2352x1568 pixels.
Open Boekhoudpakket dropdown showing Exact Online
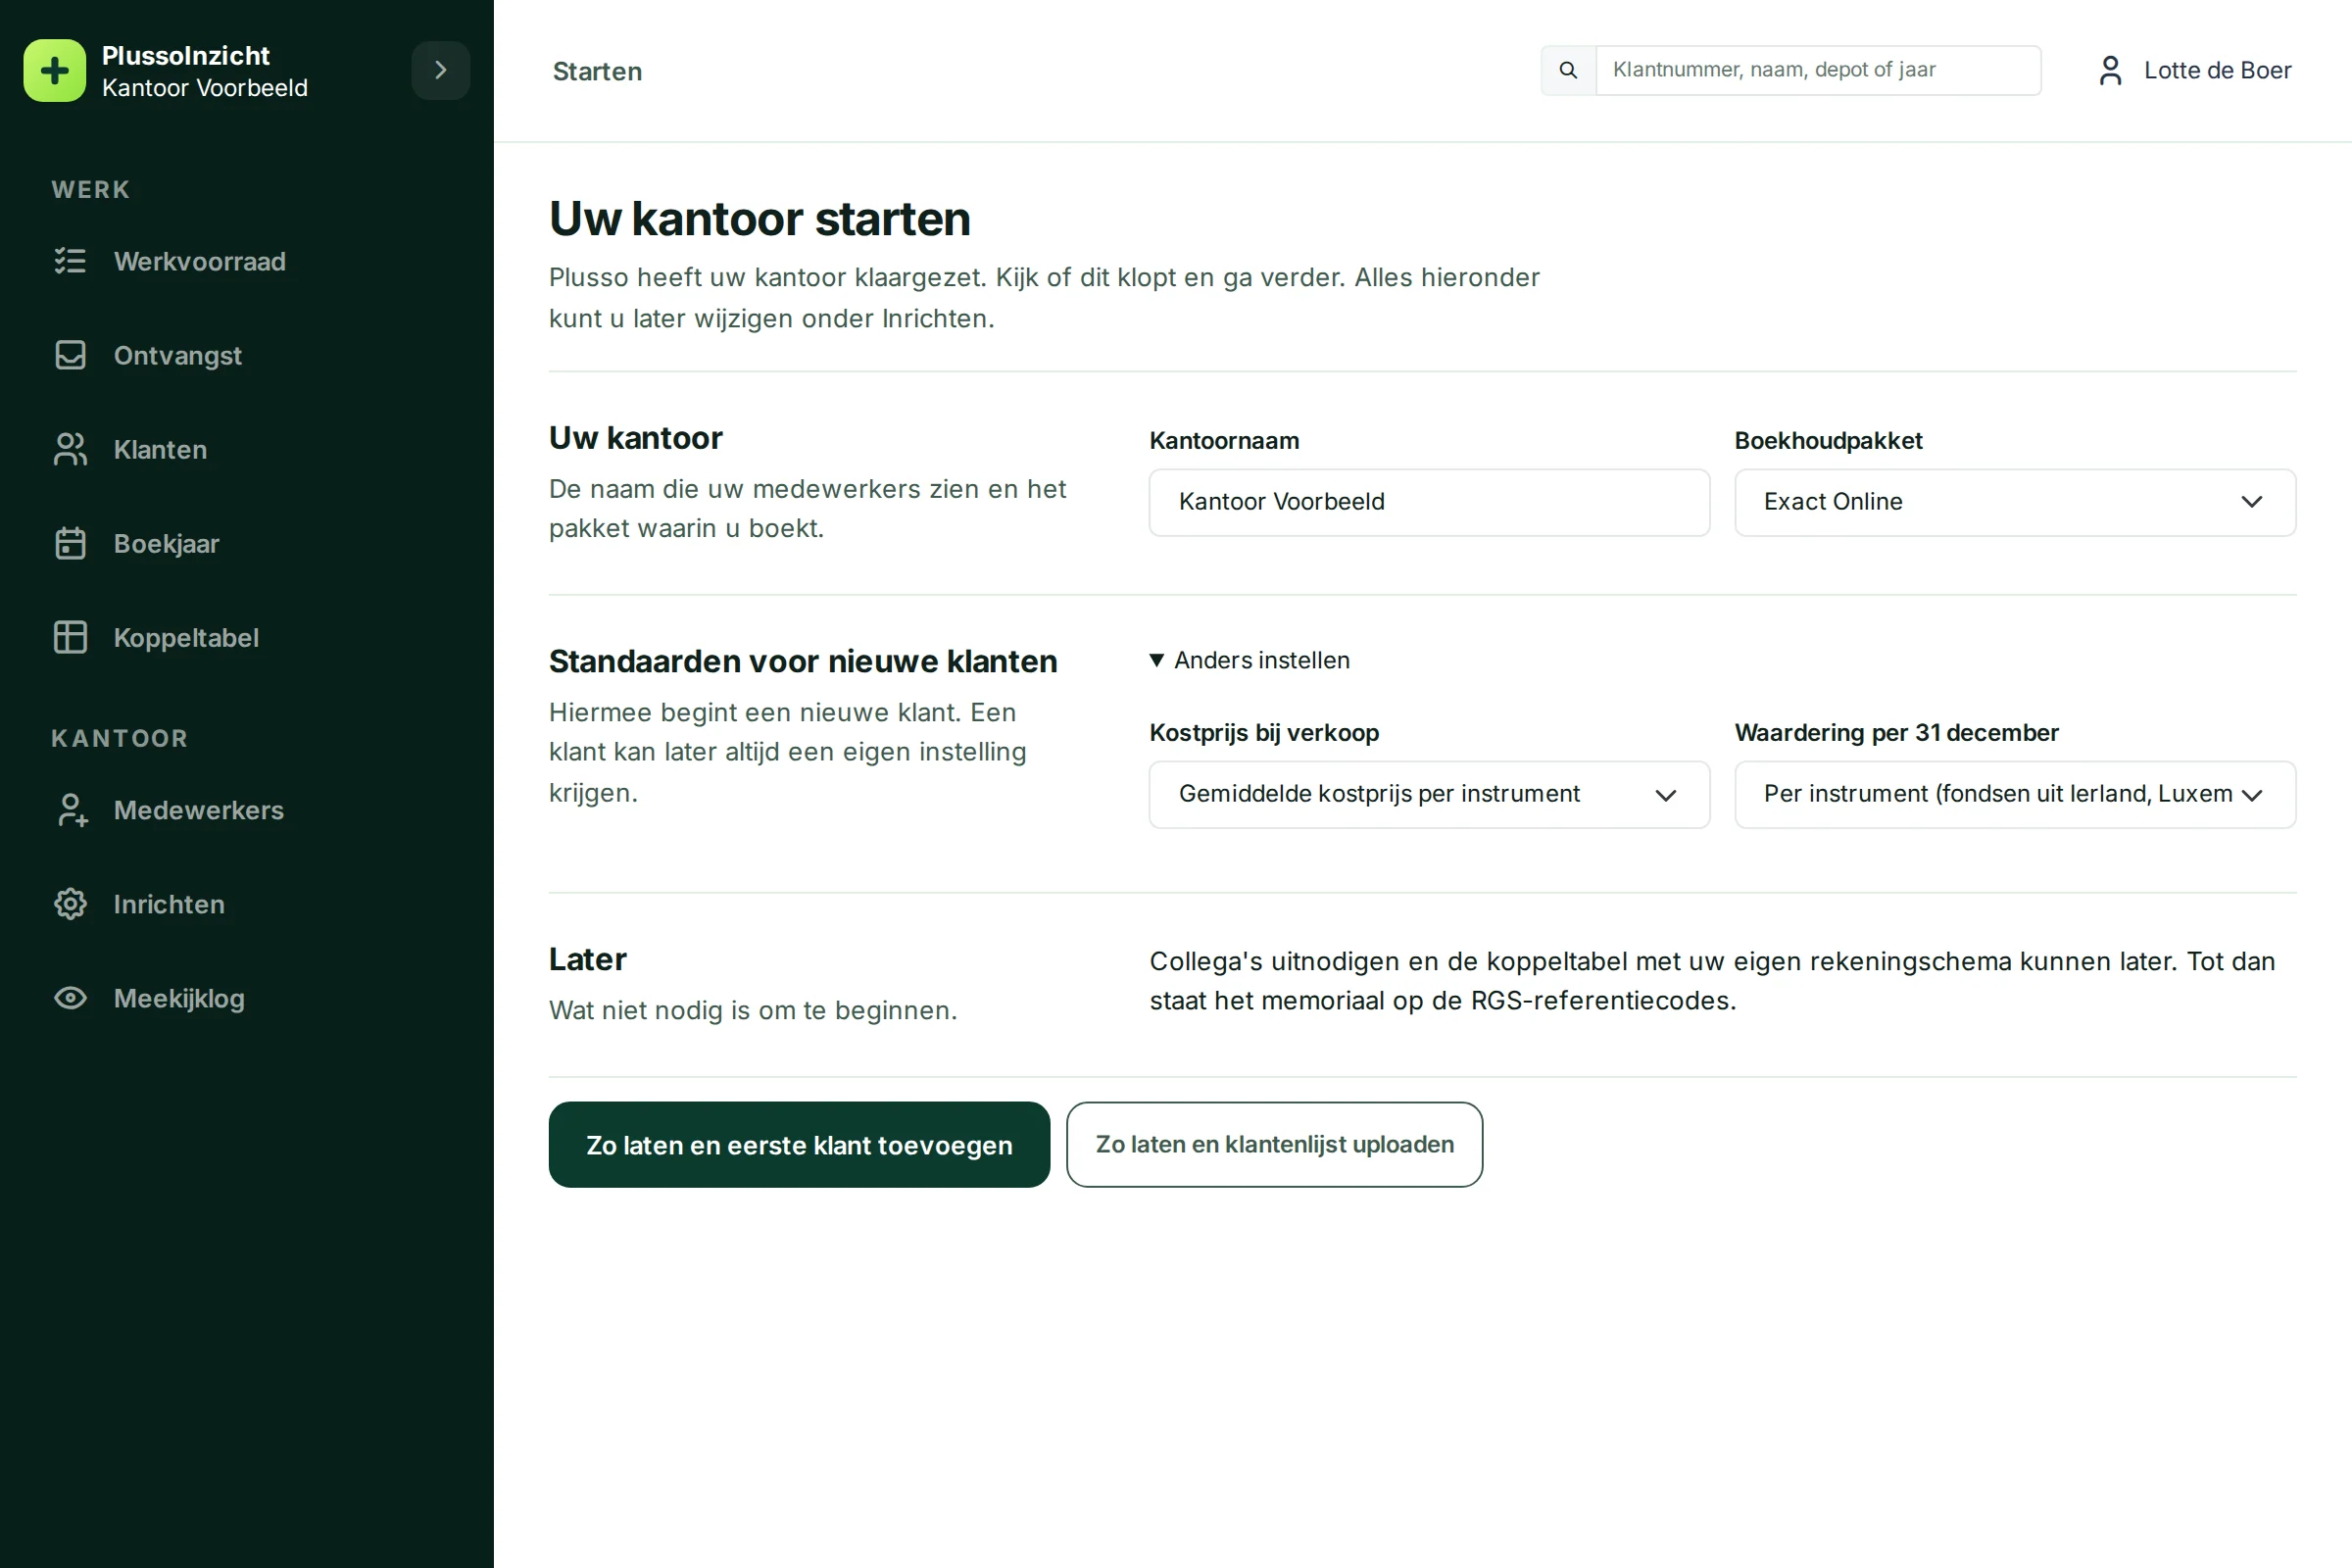[2014, 502]
